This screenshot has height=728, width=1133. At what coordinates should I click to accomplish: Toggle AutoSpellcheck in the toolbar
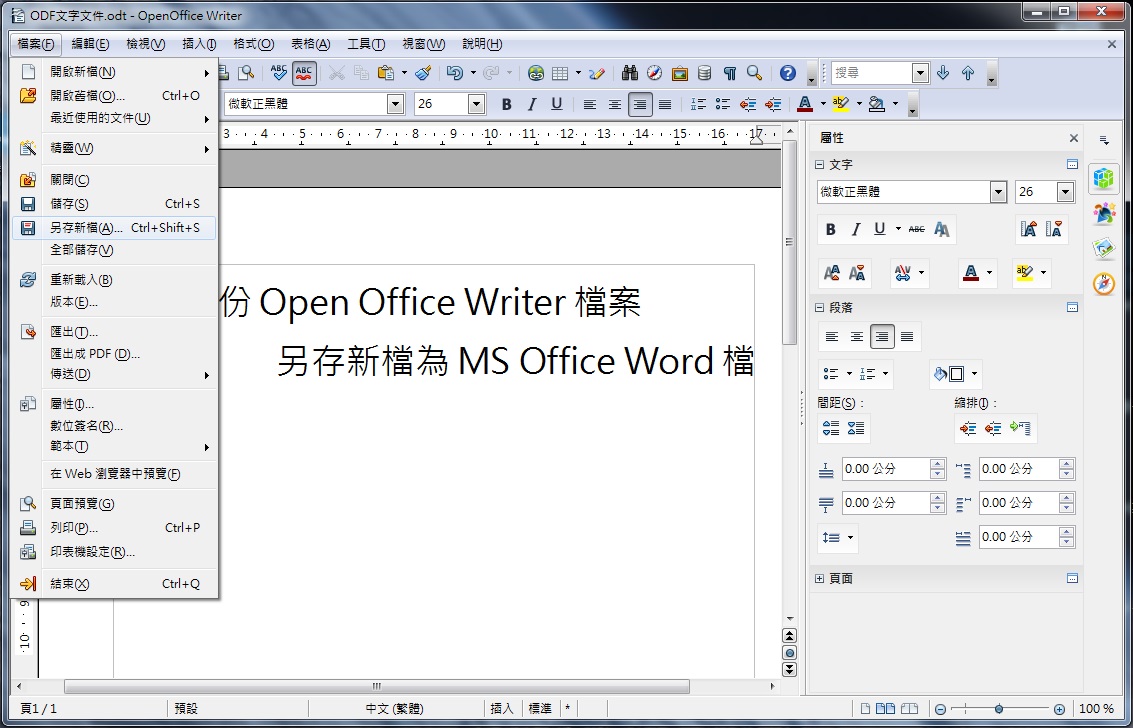[x=305, y=73]
